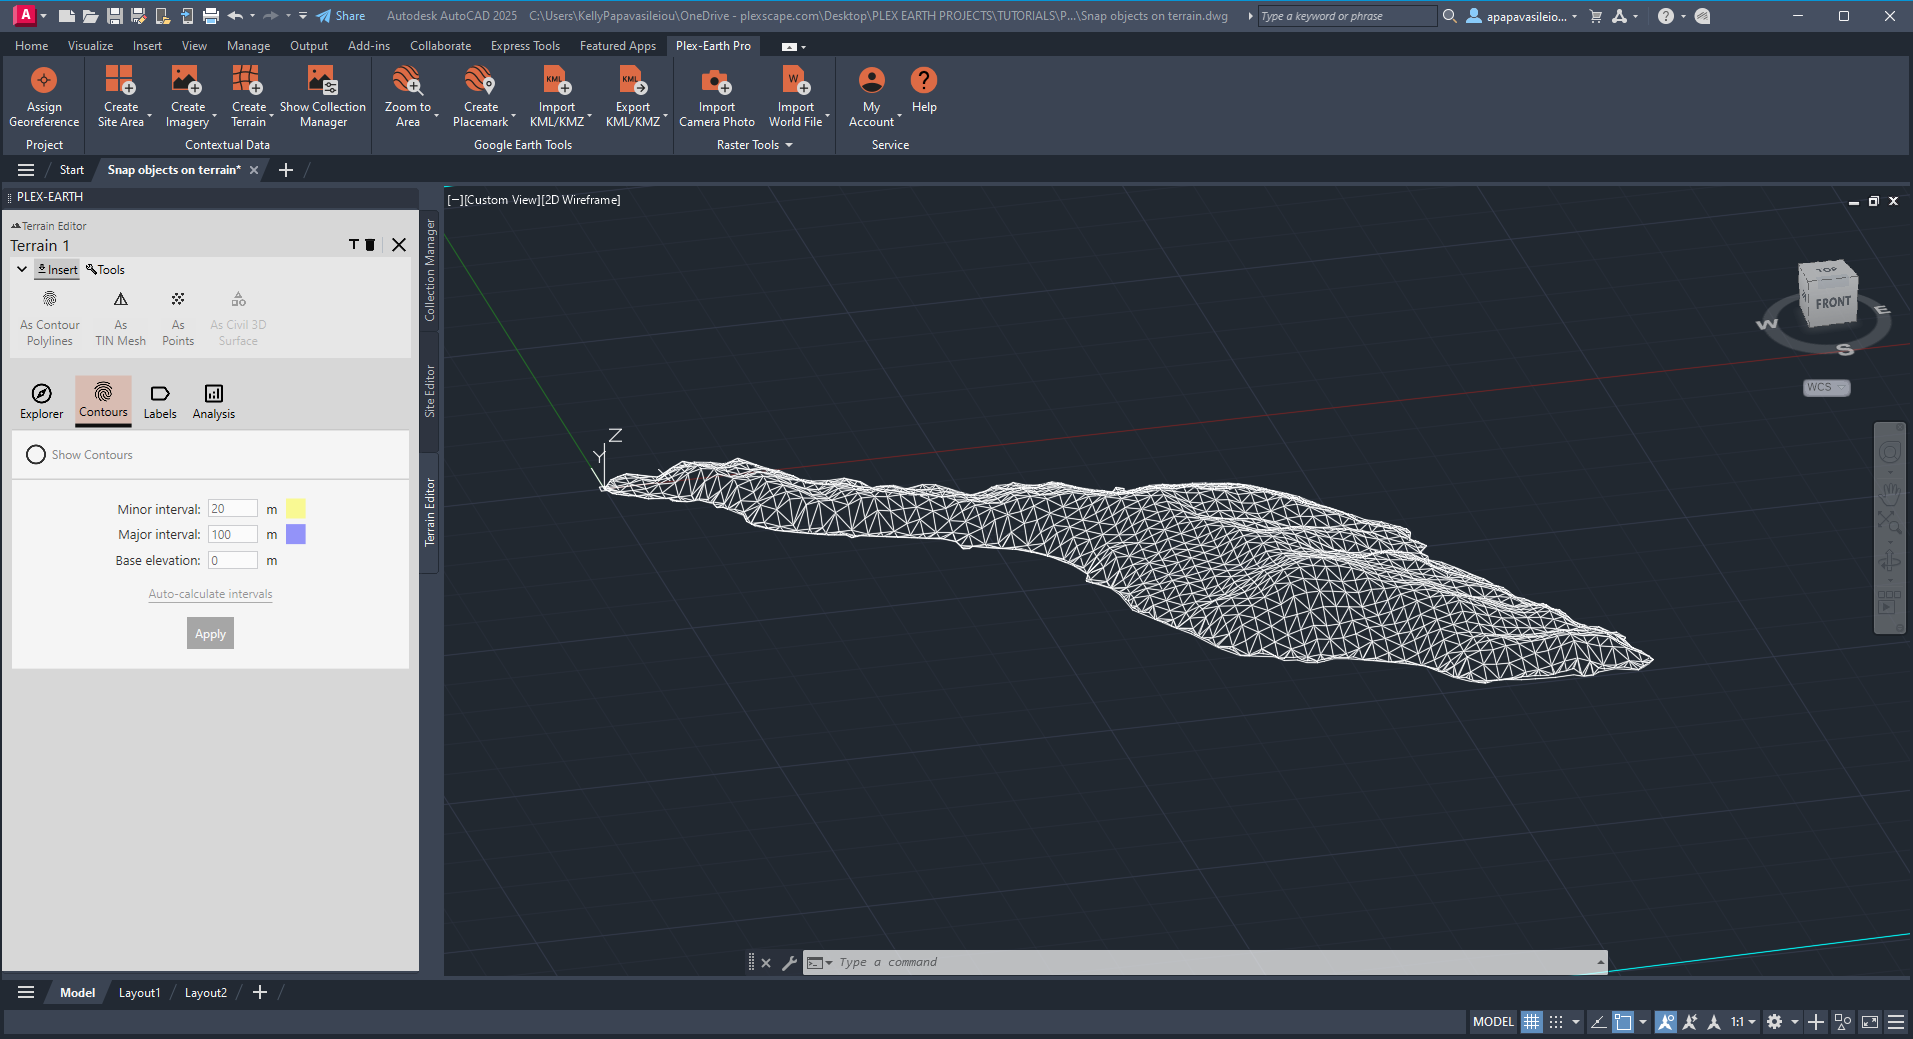This screenshot has height=1039, width=1913.
Task: Open Site Editor vertical side tab
Action: coord(430,391)
